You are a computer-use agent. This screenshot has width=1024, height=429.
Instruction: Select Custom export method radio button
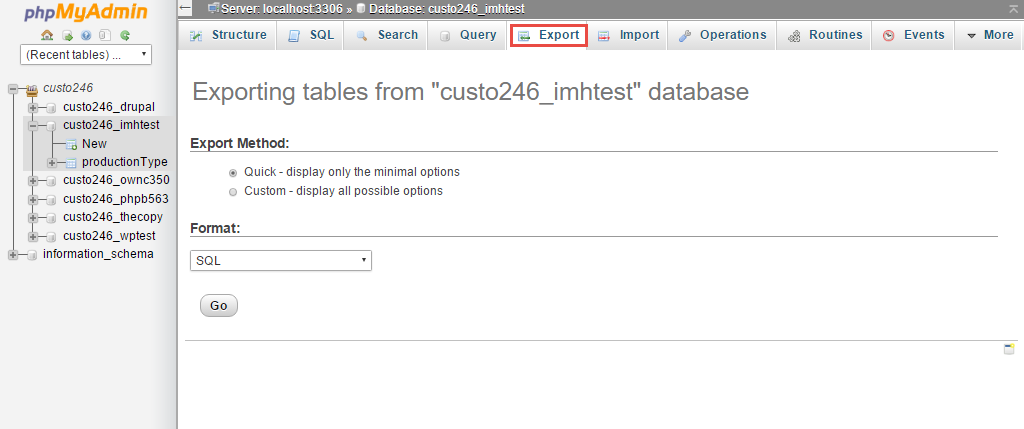coord(232,192)
